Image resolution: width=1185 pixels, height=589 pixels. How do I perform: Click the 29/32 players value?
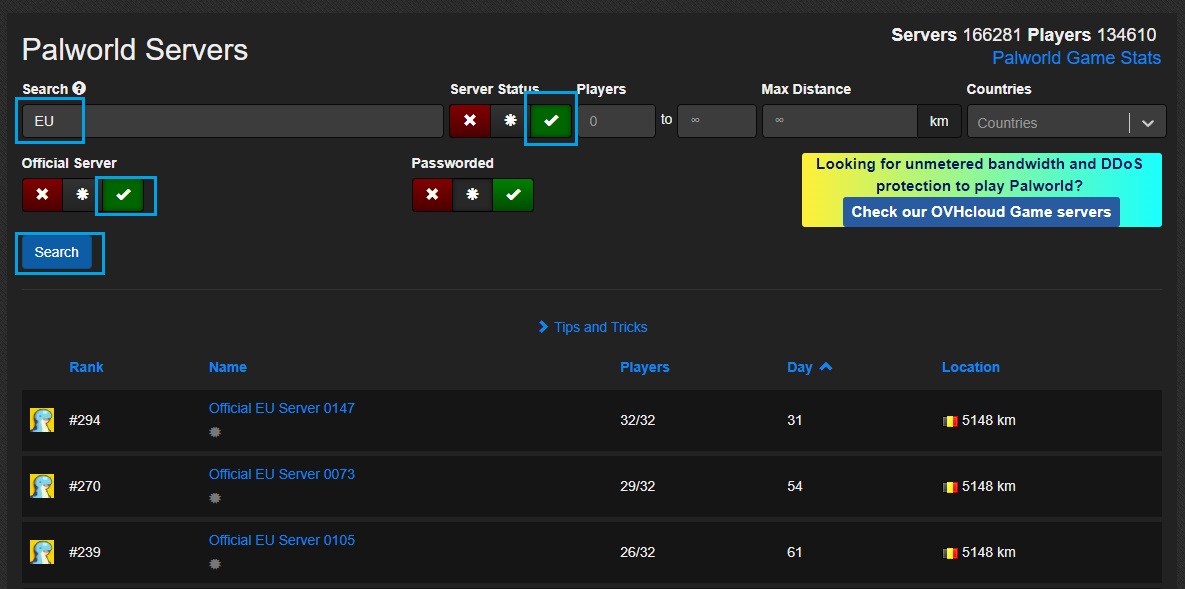click(638, 485)
